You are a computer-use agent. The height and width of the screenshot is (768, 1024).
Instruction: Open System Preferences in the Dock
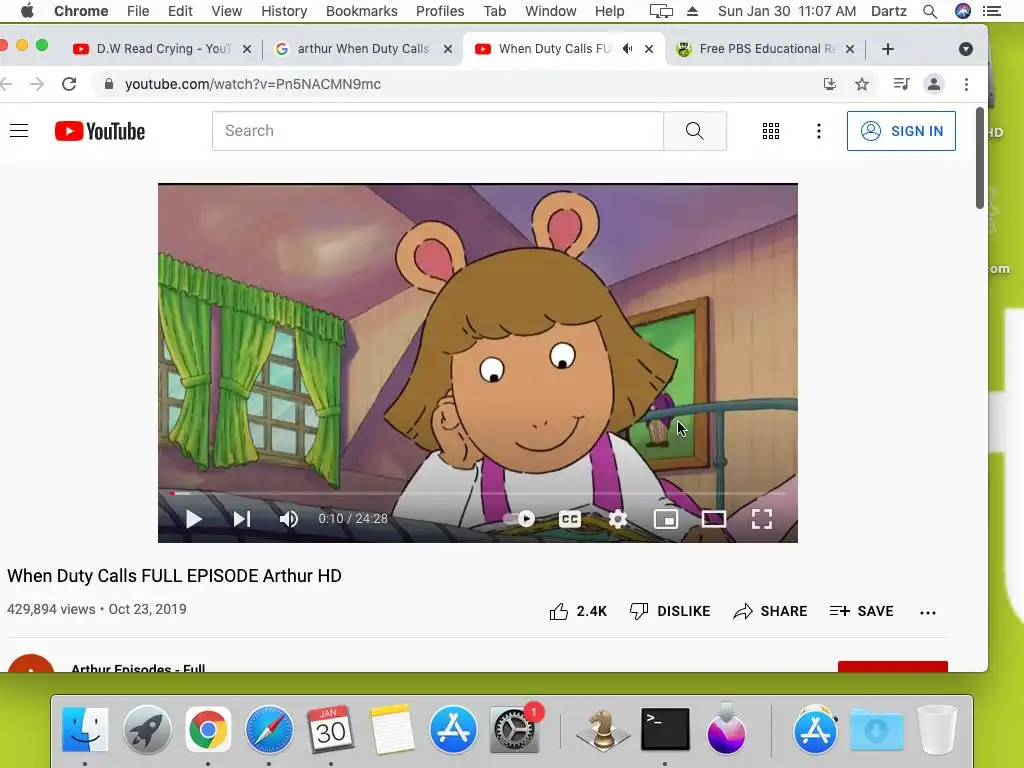(516, 729)
